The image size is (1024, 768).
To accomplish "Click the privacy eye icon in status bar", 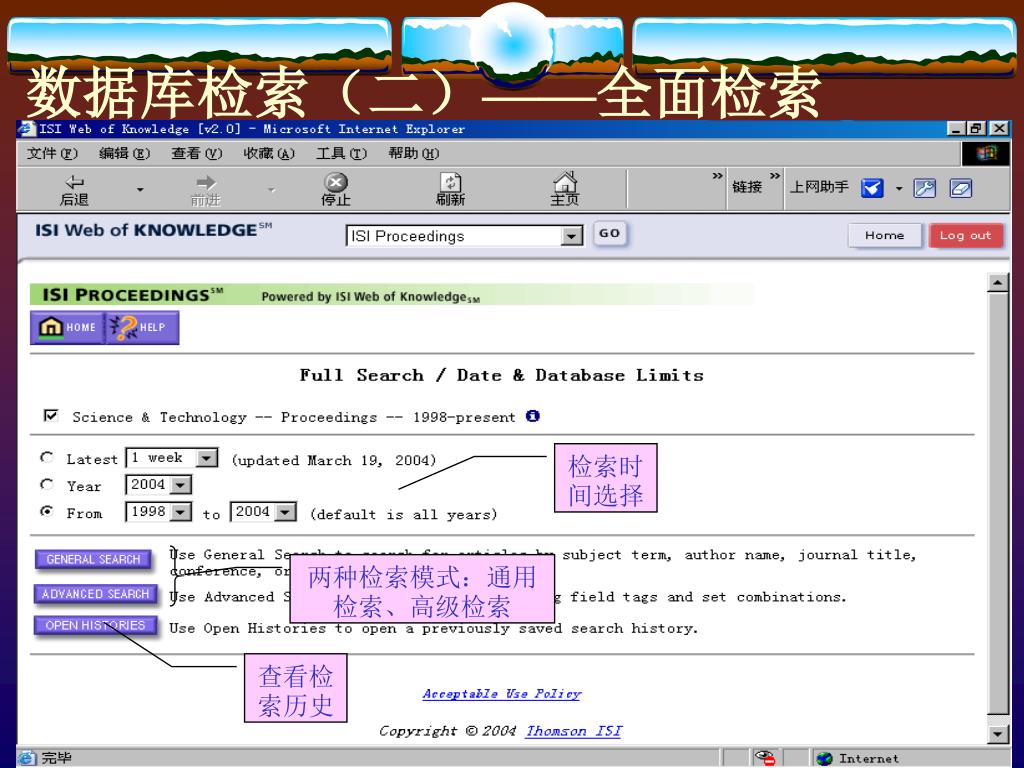I will (x=764, y=758).
